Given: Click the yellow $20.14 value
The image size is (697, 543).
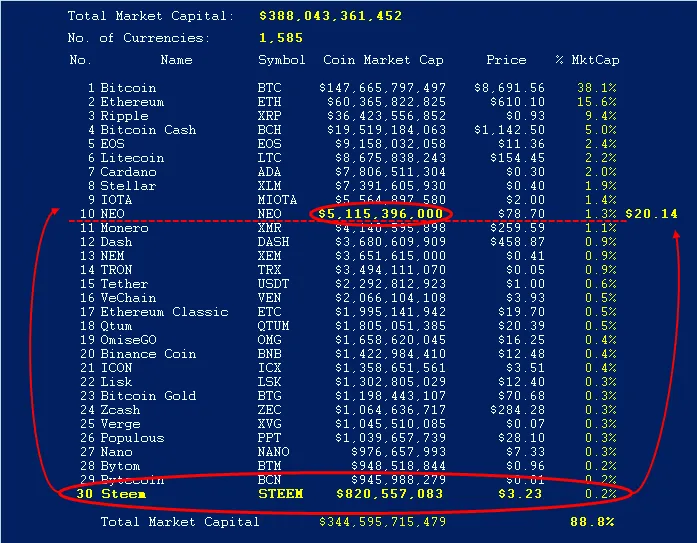Looking at the screenshot, I should pos(651,214).
